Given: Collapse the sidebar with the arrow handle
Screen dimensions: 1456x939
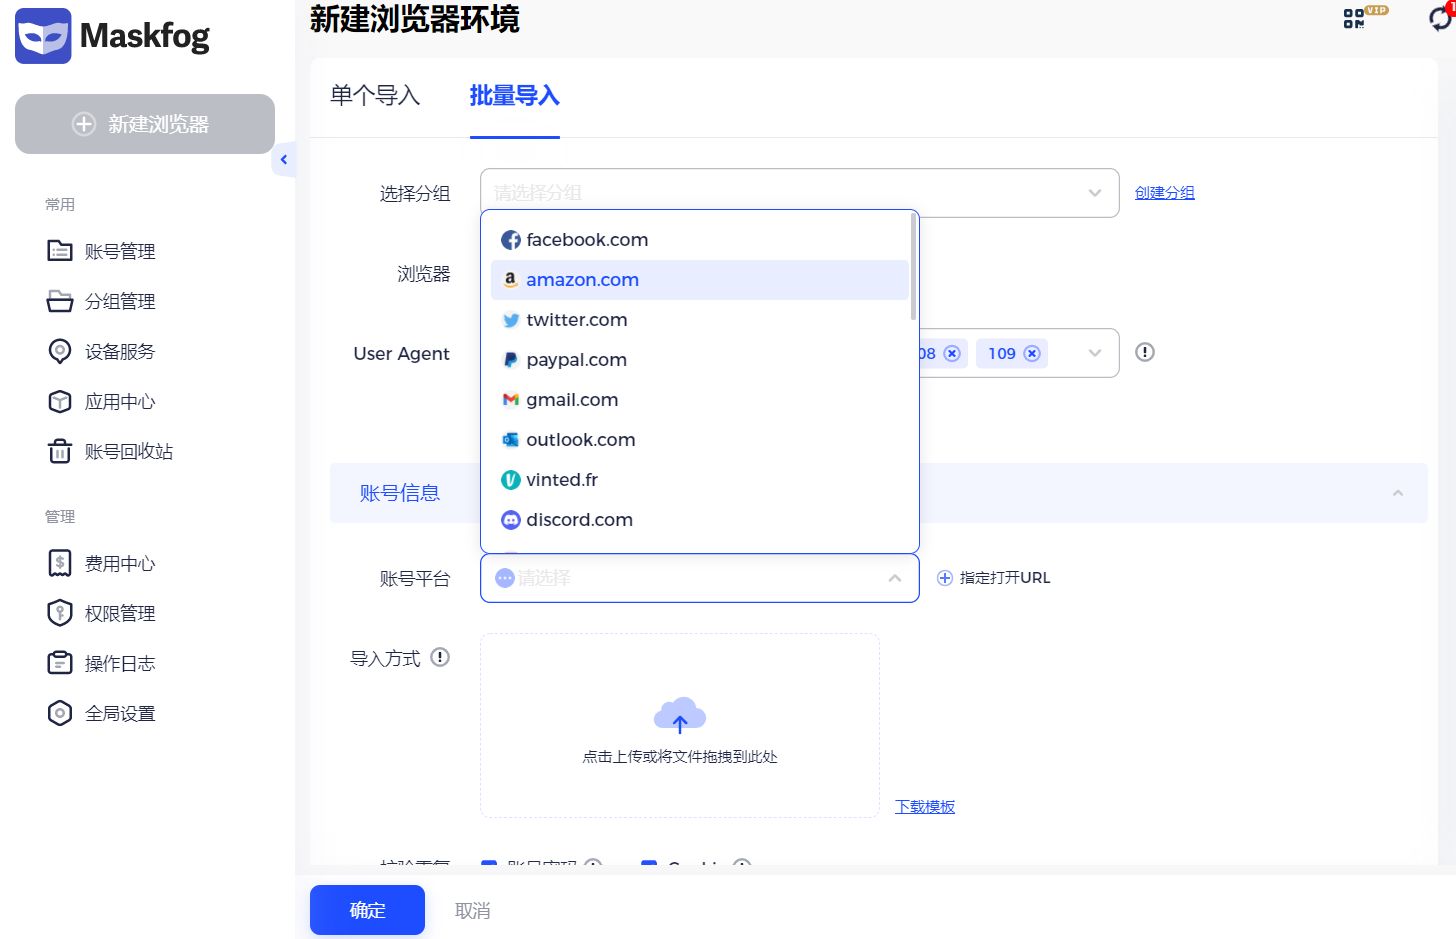Looking at the screenshot, I should click(x=284, y=160).
